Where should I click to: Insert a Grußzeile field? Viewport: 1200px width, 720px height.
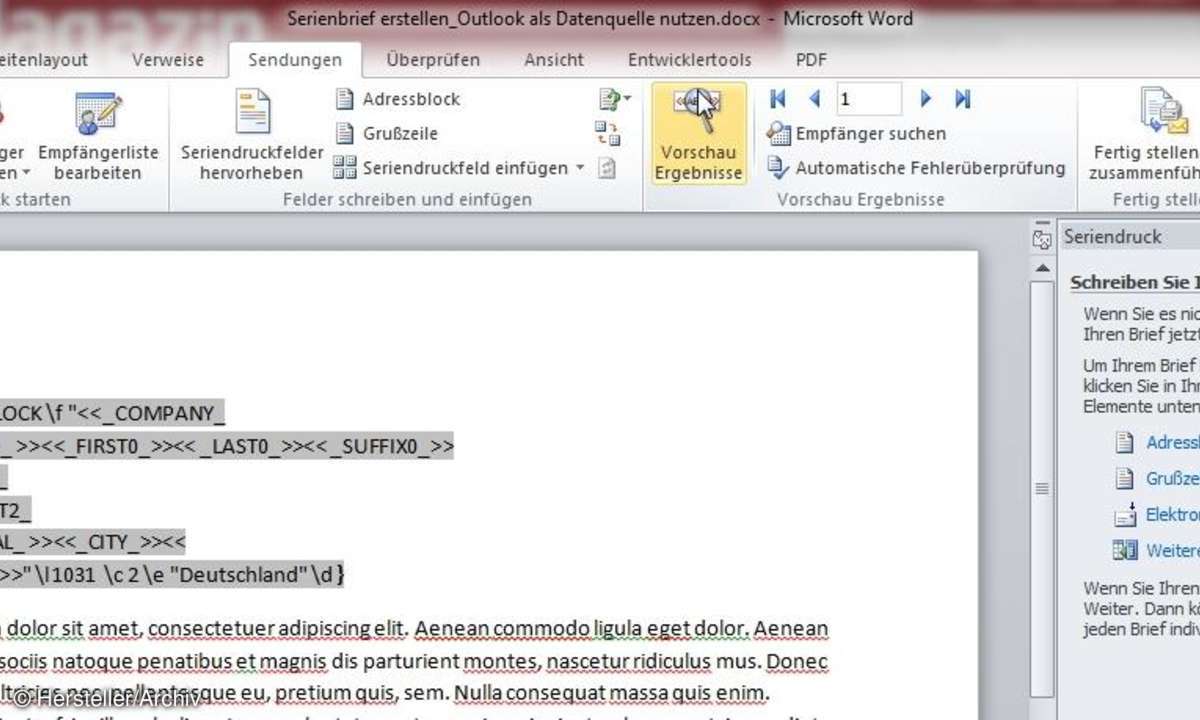[x=386, y=133]
